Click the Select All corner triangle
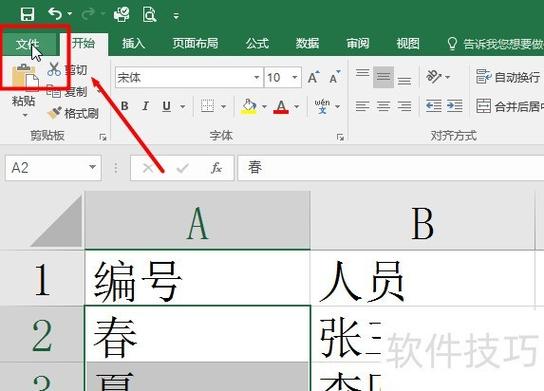544x391 pixels. point(56,221)
